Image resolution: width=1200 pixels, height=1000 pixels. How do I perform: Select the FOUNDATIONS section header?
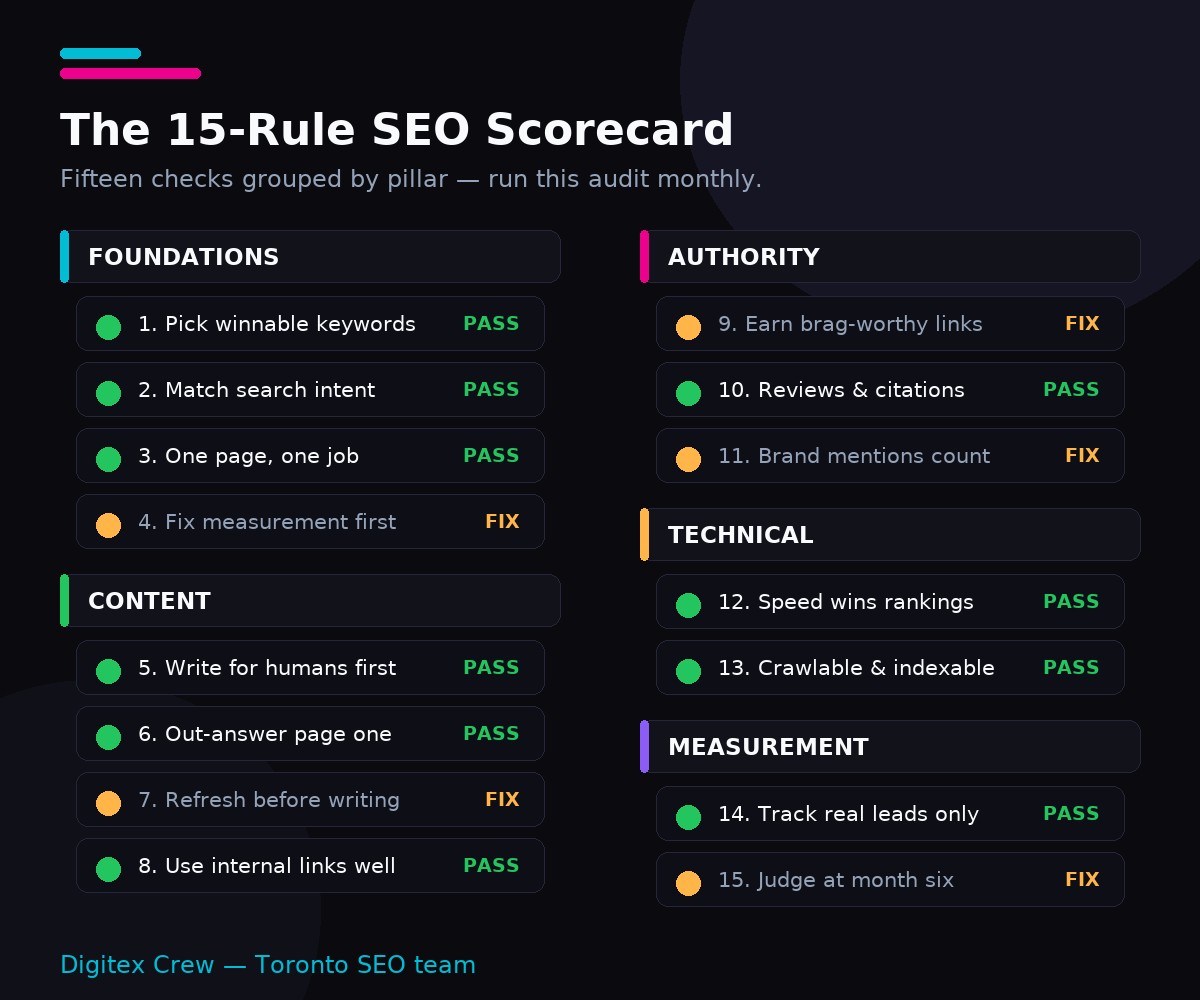coord(310,257)
